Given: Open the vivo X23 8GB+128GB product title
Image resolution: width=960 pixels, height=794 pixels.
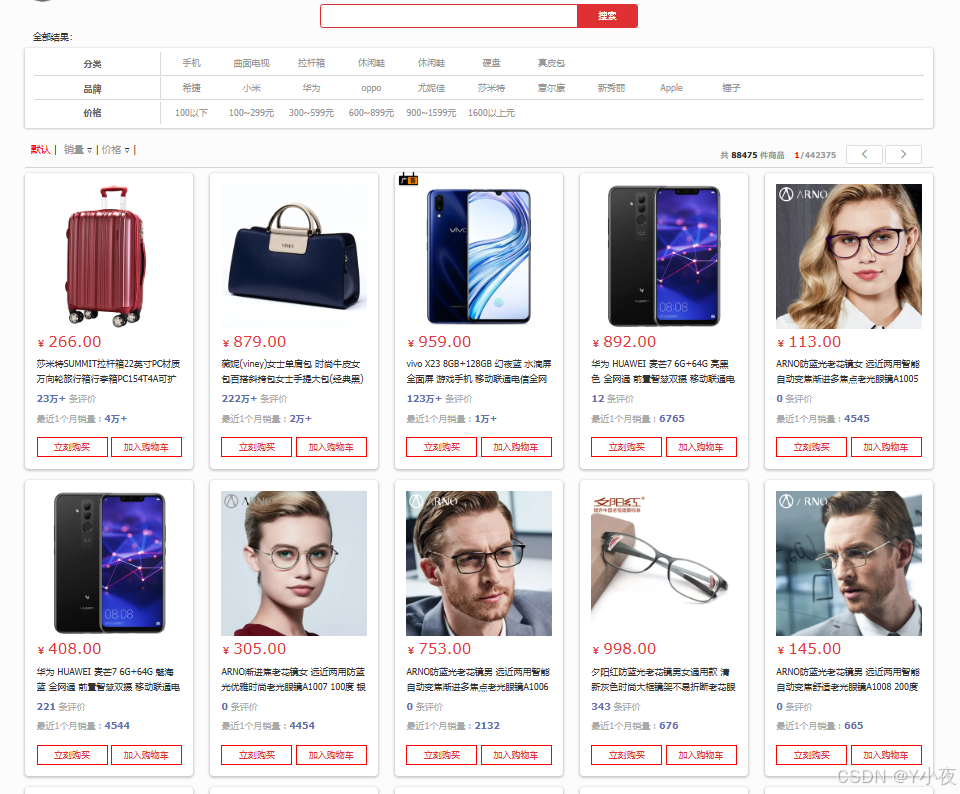Looking at the screenshot, I should coord(479,371).
